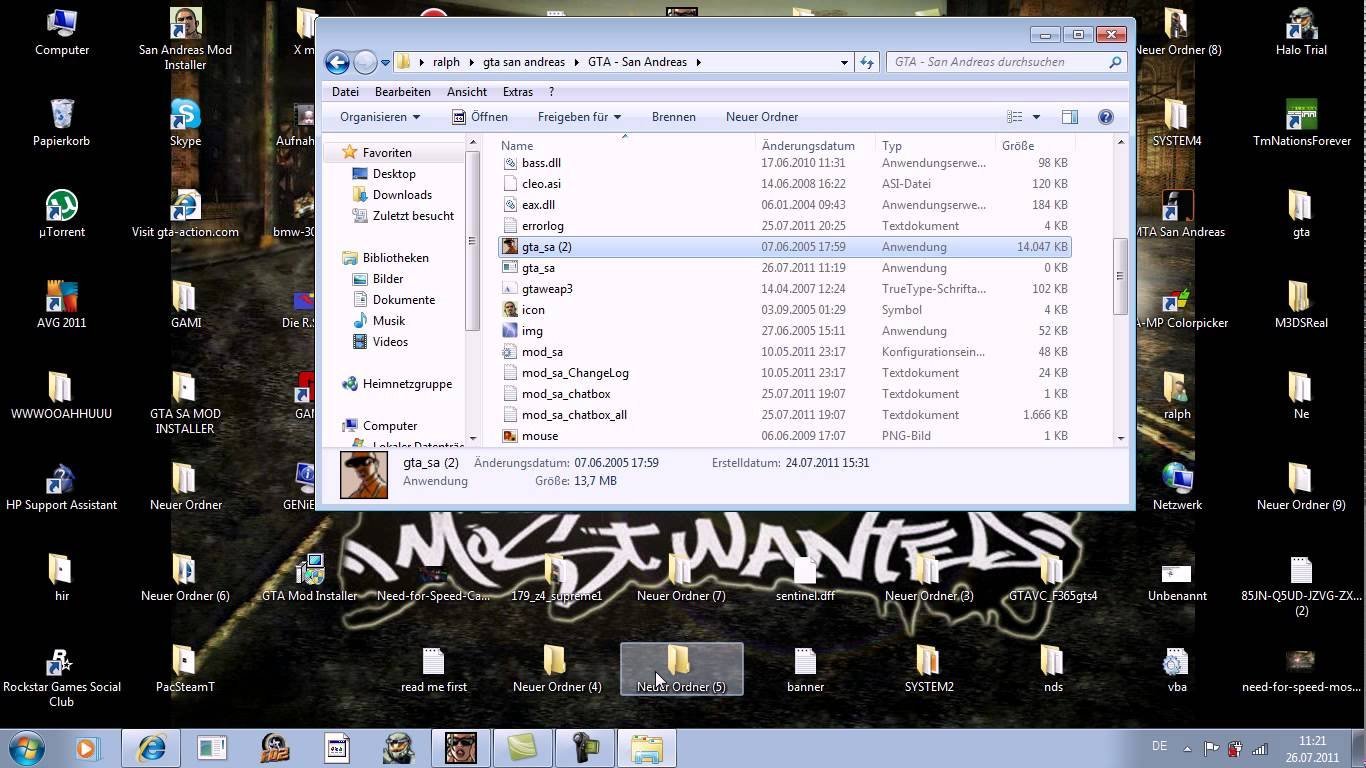Open the Windows Start button
Screen dimensions: 1366x768
(28, 748)
